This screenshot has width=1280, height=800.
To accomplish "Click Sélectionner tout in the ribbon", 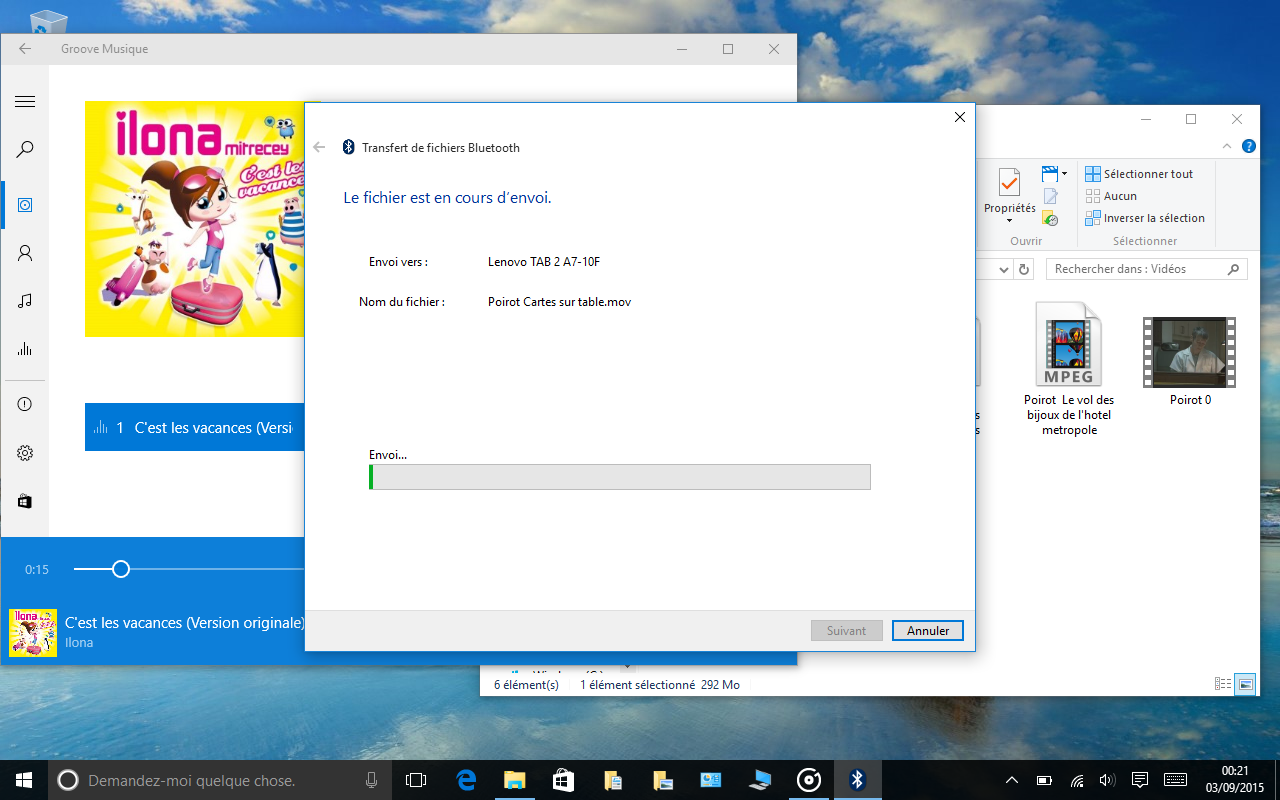I will (x=1139, y=174).
